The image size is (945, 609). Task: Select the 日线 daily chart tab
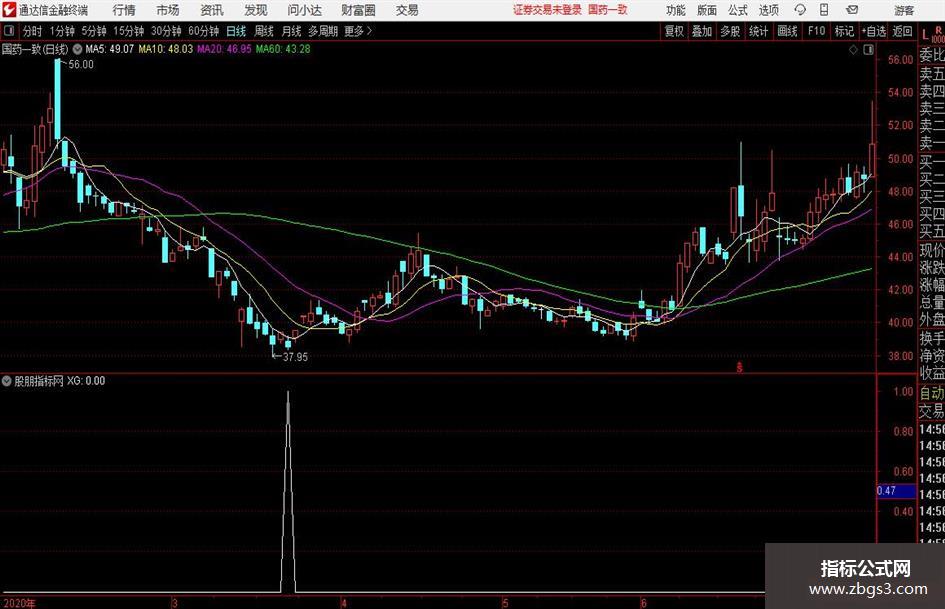click(236, 31)
